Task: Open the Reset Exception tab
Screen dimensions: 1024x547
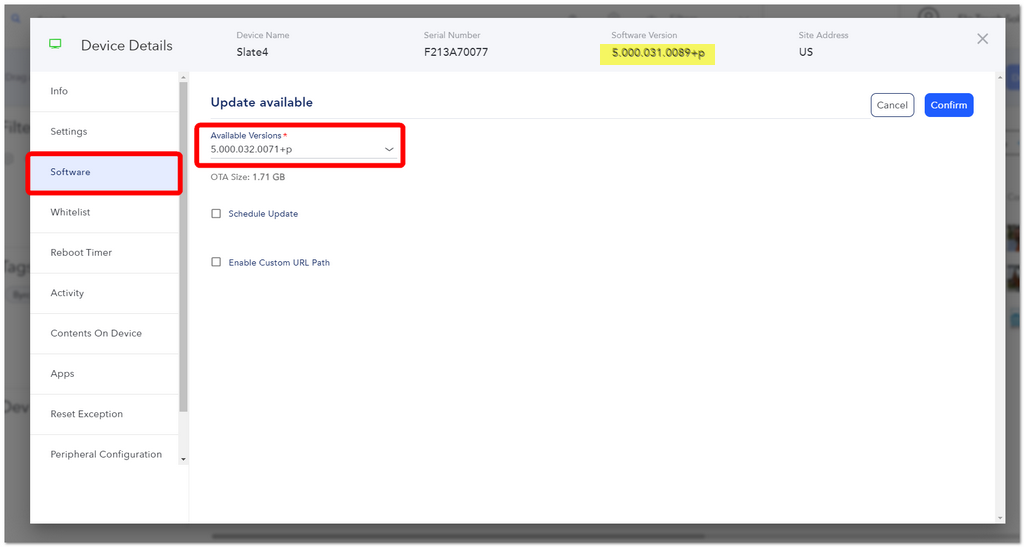Action: pos(104,414)
